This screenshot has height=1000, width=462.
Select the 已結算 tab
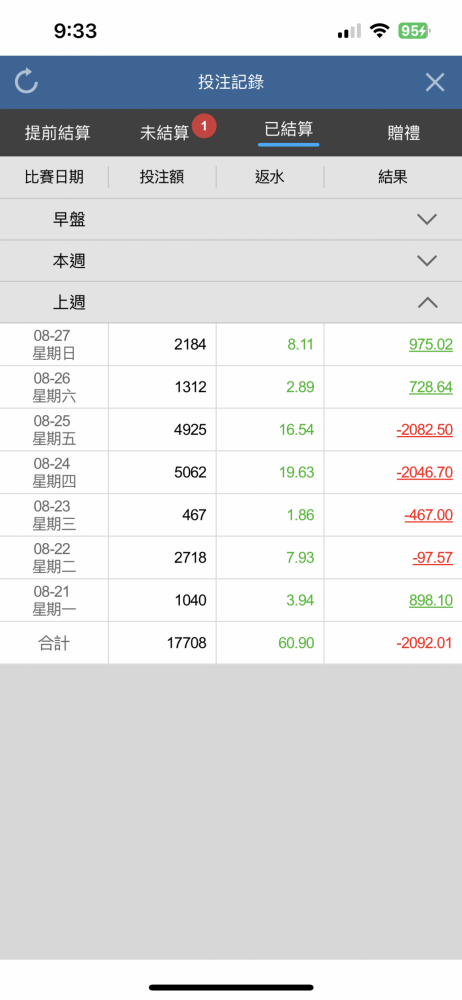(x=288, y=129)
